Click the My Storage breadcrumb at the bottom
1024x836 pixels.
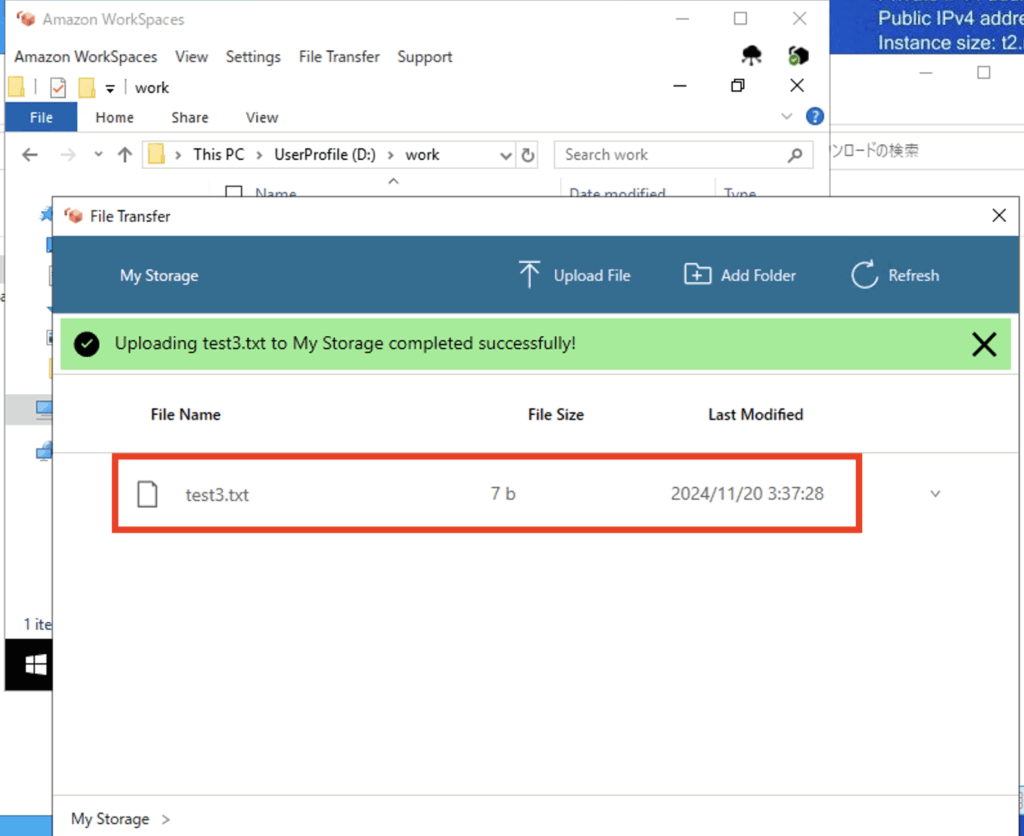pyautogui.click(x=110, y=819)
